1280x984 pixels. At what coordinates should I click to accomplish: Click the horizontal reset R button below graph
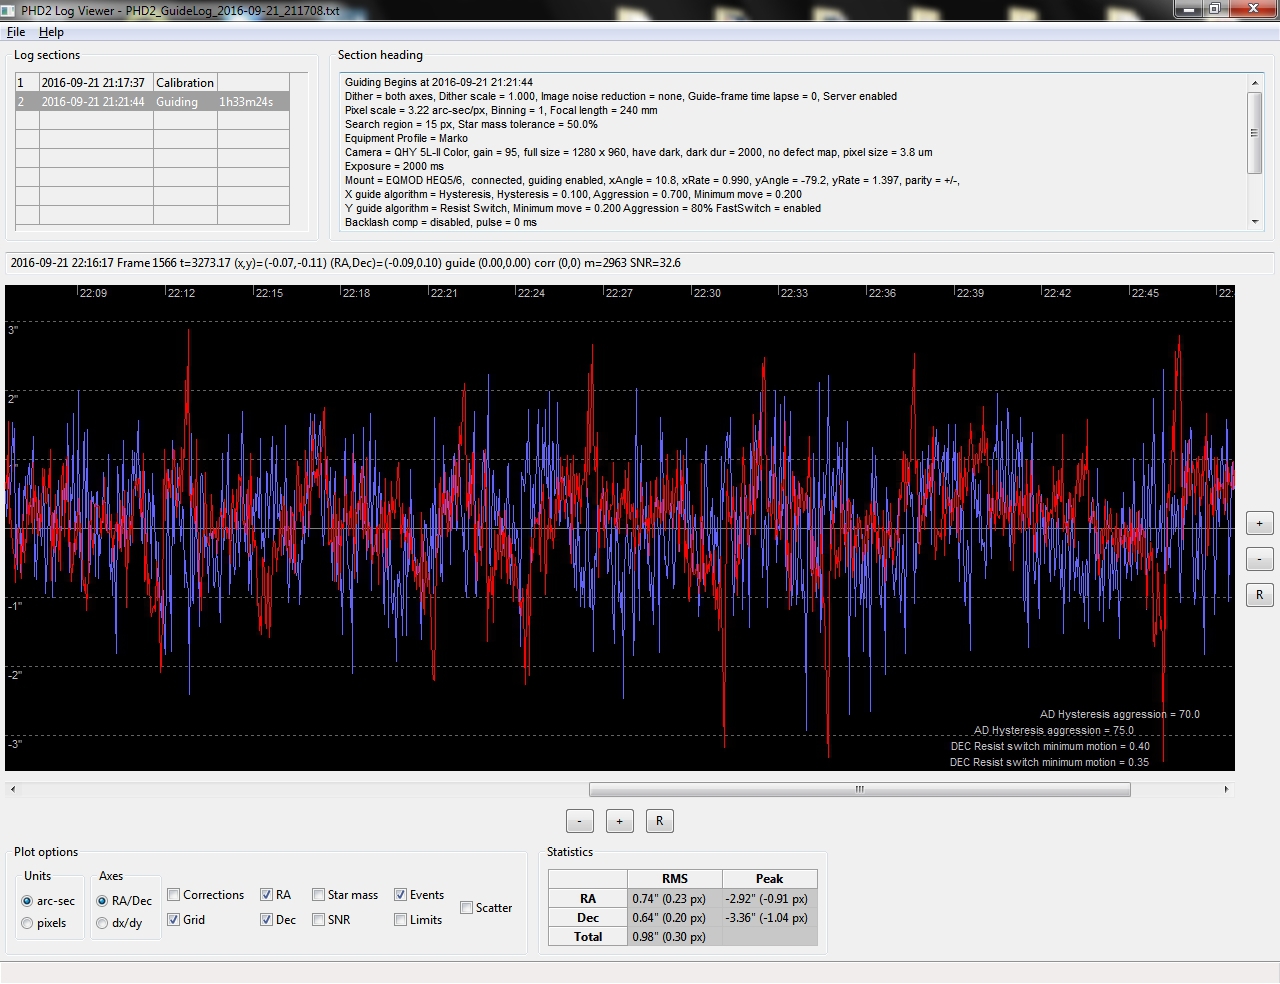click(660, 821)
